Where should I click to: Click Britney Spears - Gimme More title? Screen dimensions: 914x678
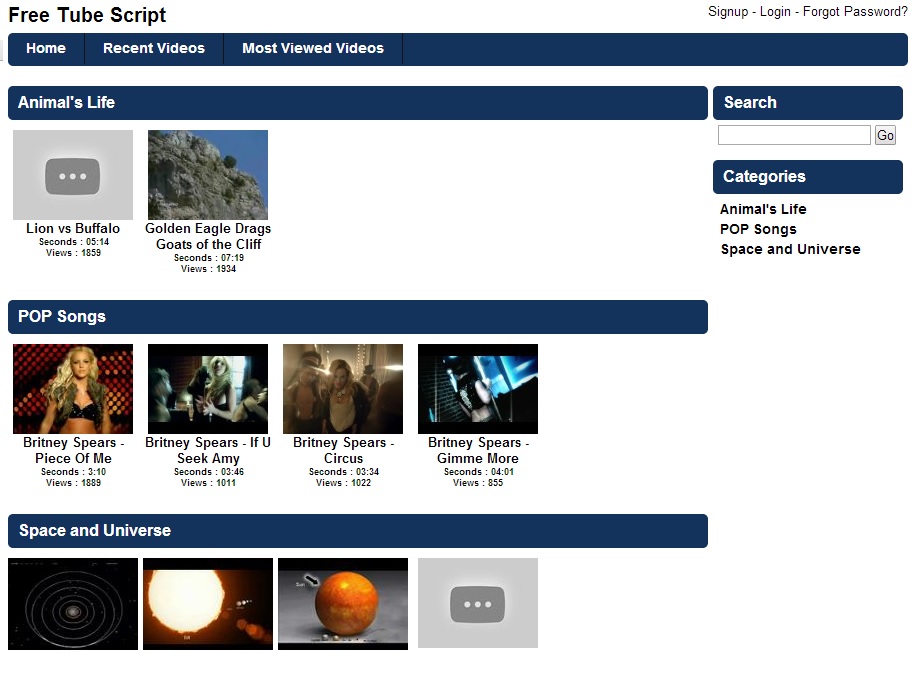[478, 450]
